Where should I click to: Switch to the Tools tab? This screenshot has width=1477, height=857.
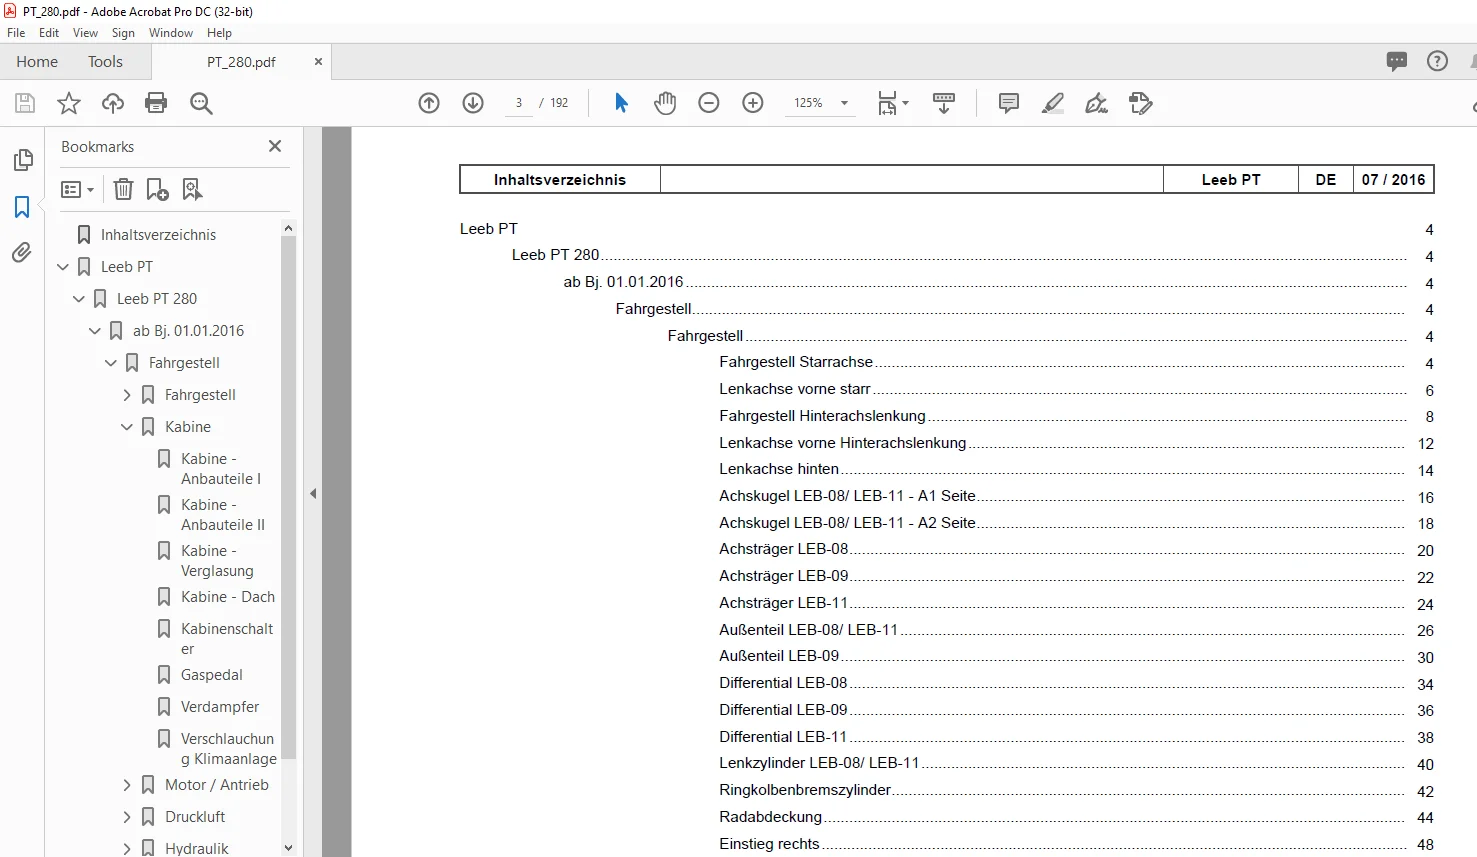click(105, 61)
